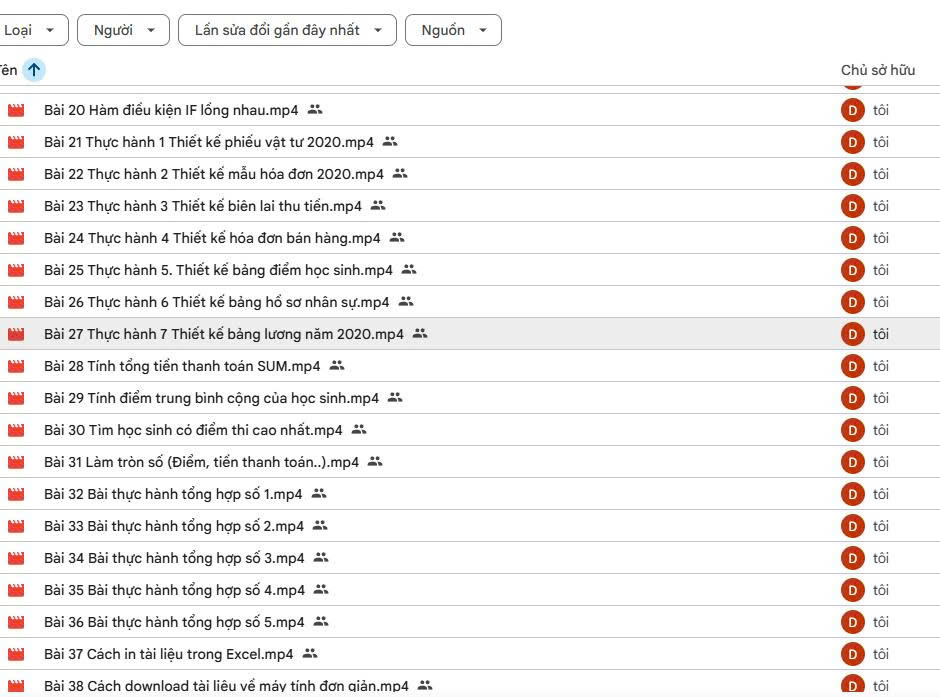Click video icon for Bài 27 Thực hành 7
The image size is (940, 697).
pos(16,334)
